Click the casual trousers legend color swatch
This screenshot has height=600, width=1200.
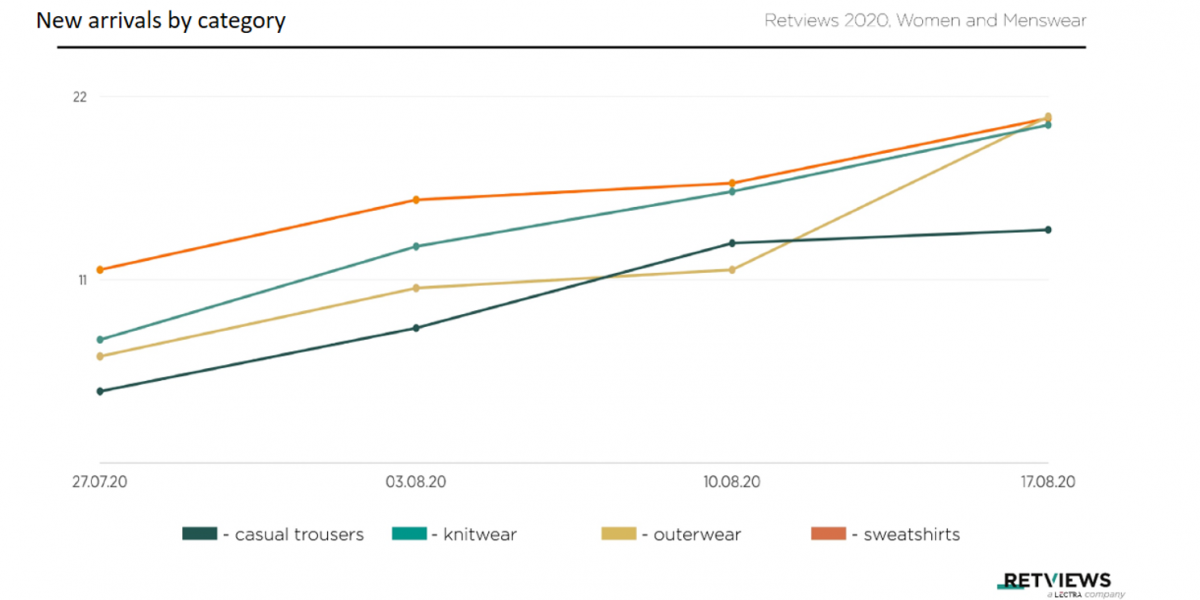(x=199, y=534)
